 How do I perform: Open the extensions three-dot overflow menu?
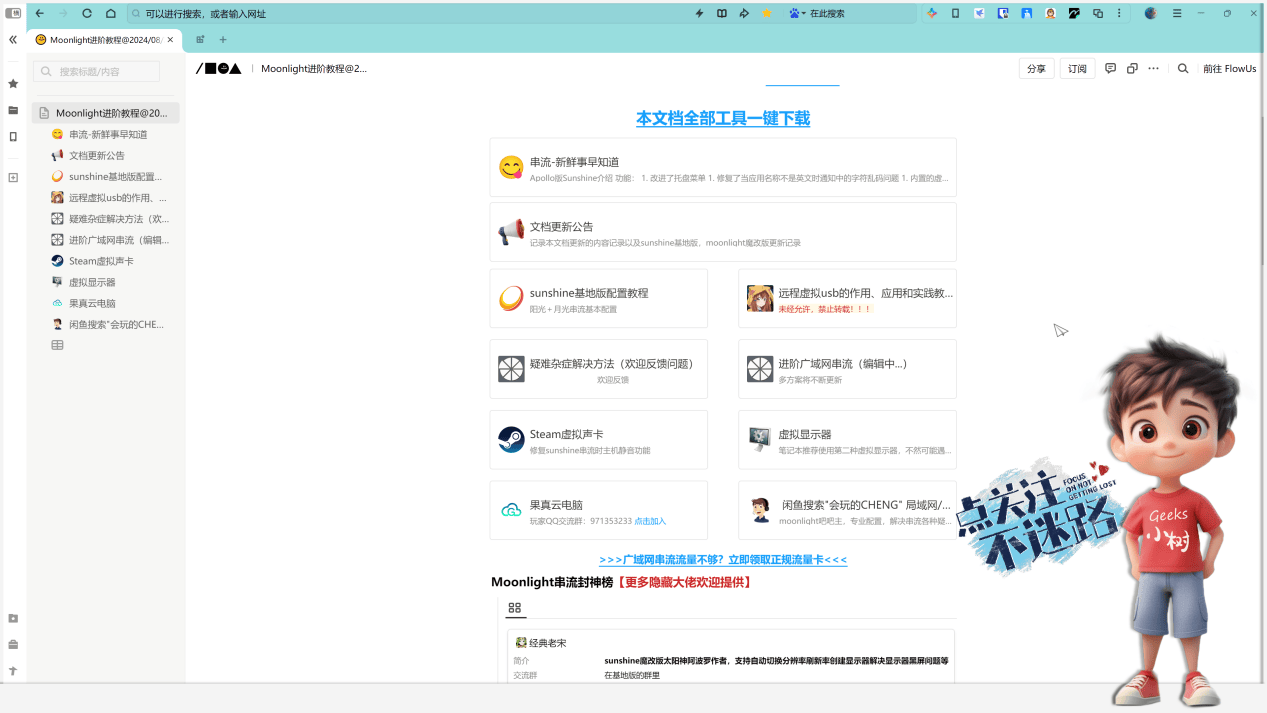coord(1119,14)
